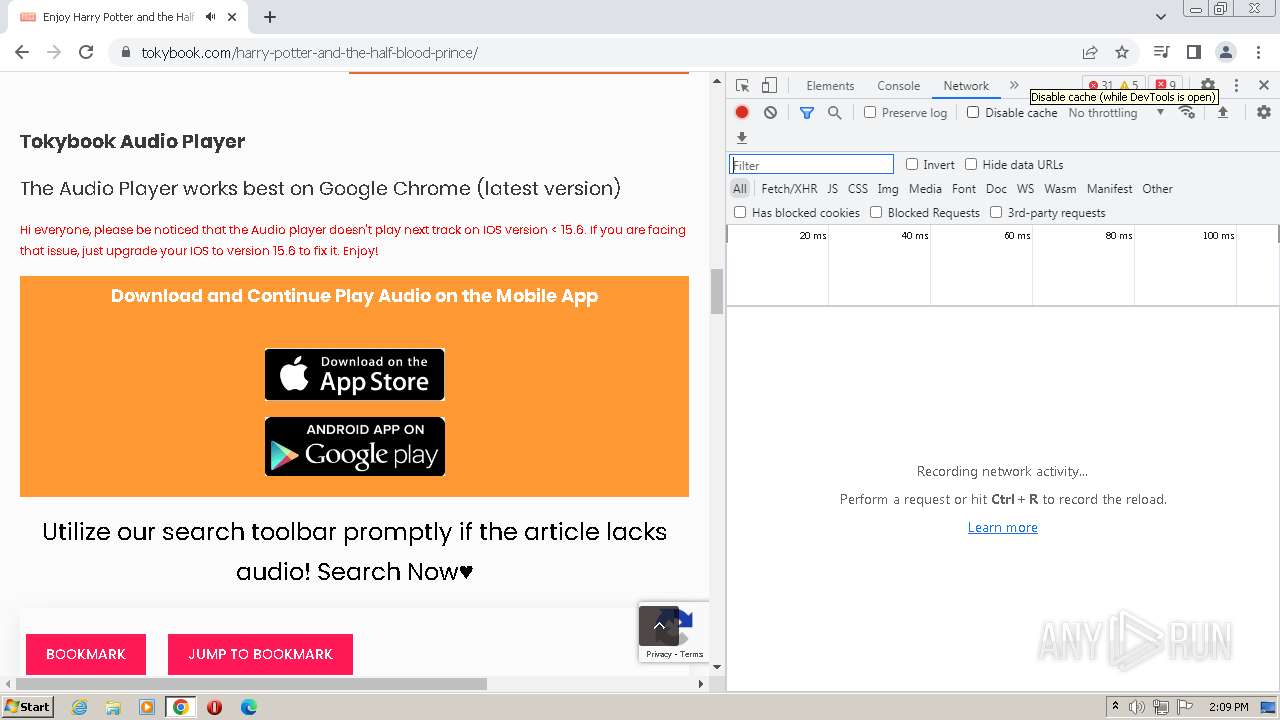Open network search magnifier
1280x720 pixels.
point(834,113)
